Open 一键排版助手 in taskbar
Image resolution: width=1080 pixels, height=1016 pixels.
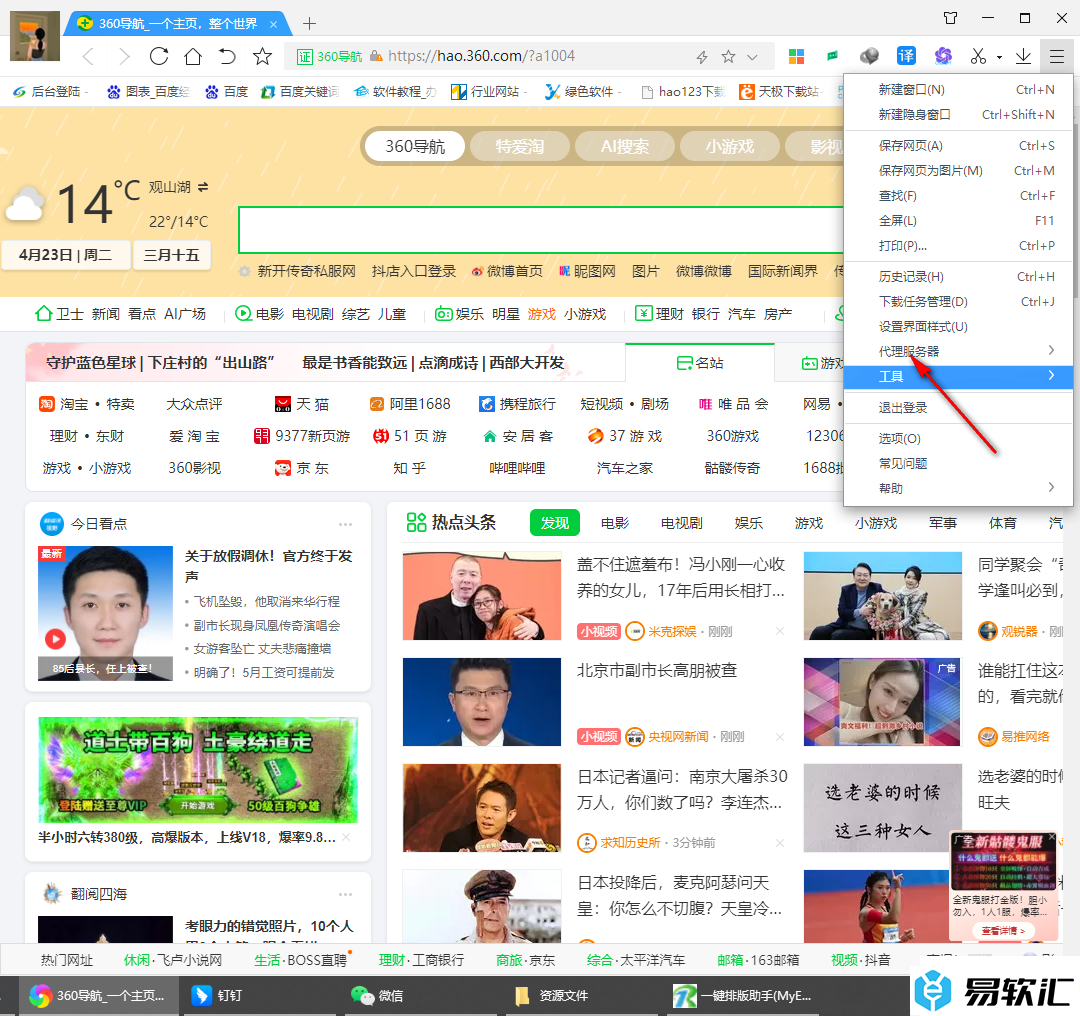(x=742, y=995)
